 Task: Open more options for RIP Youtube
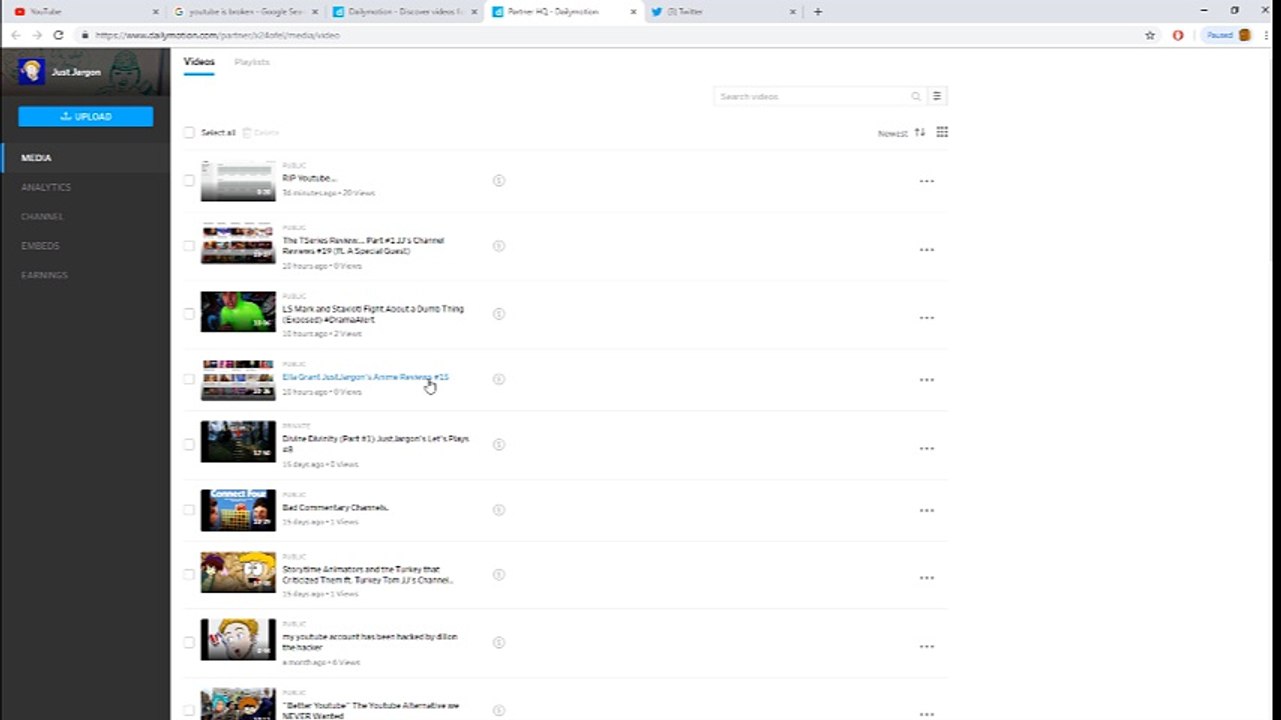coord(927,181)
